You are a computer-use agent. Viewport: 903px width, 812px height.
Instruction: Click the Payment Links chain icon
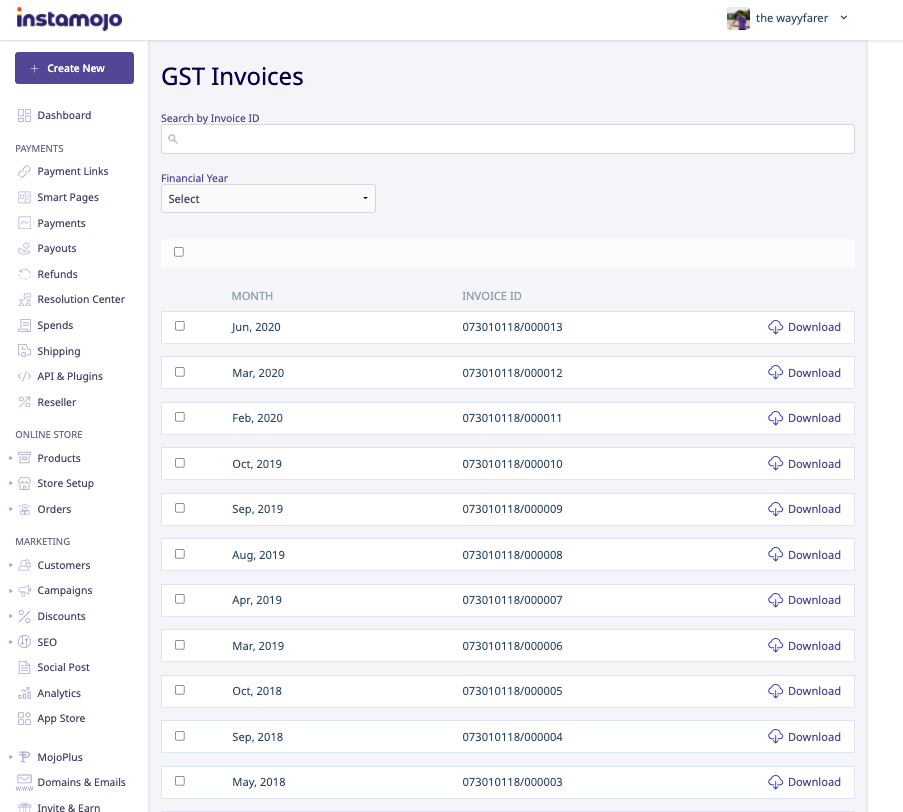coord(24,171)
